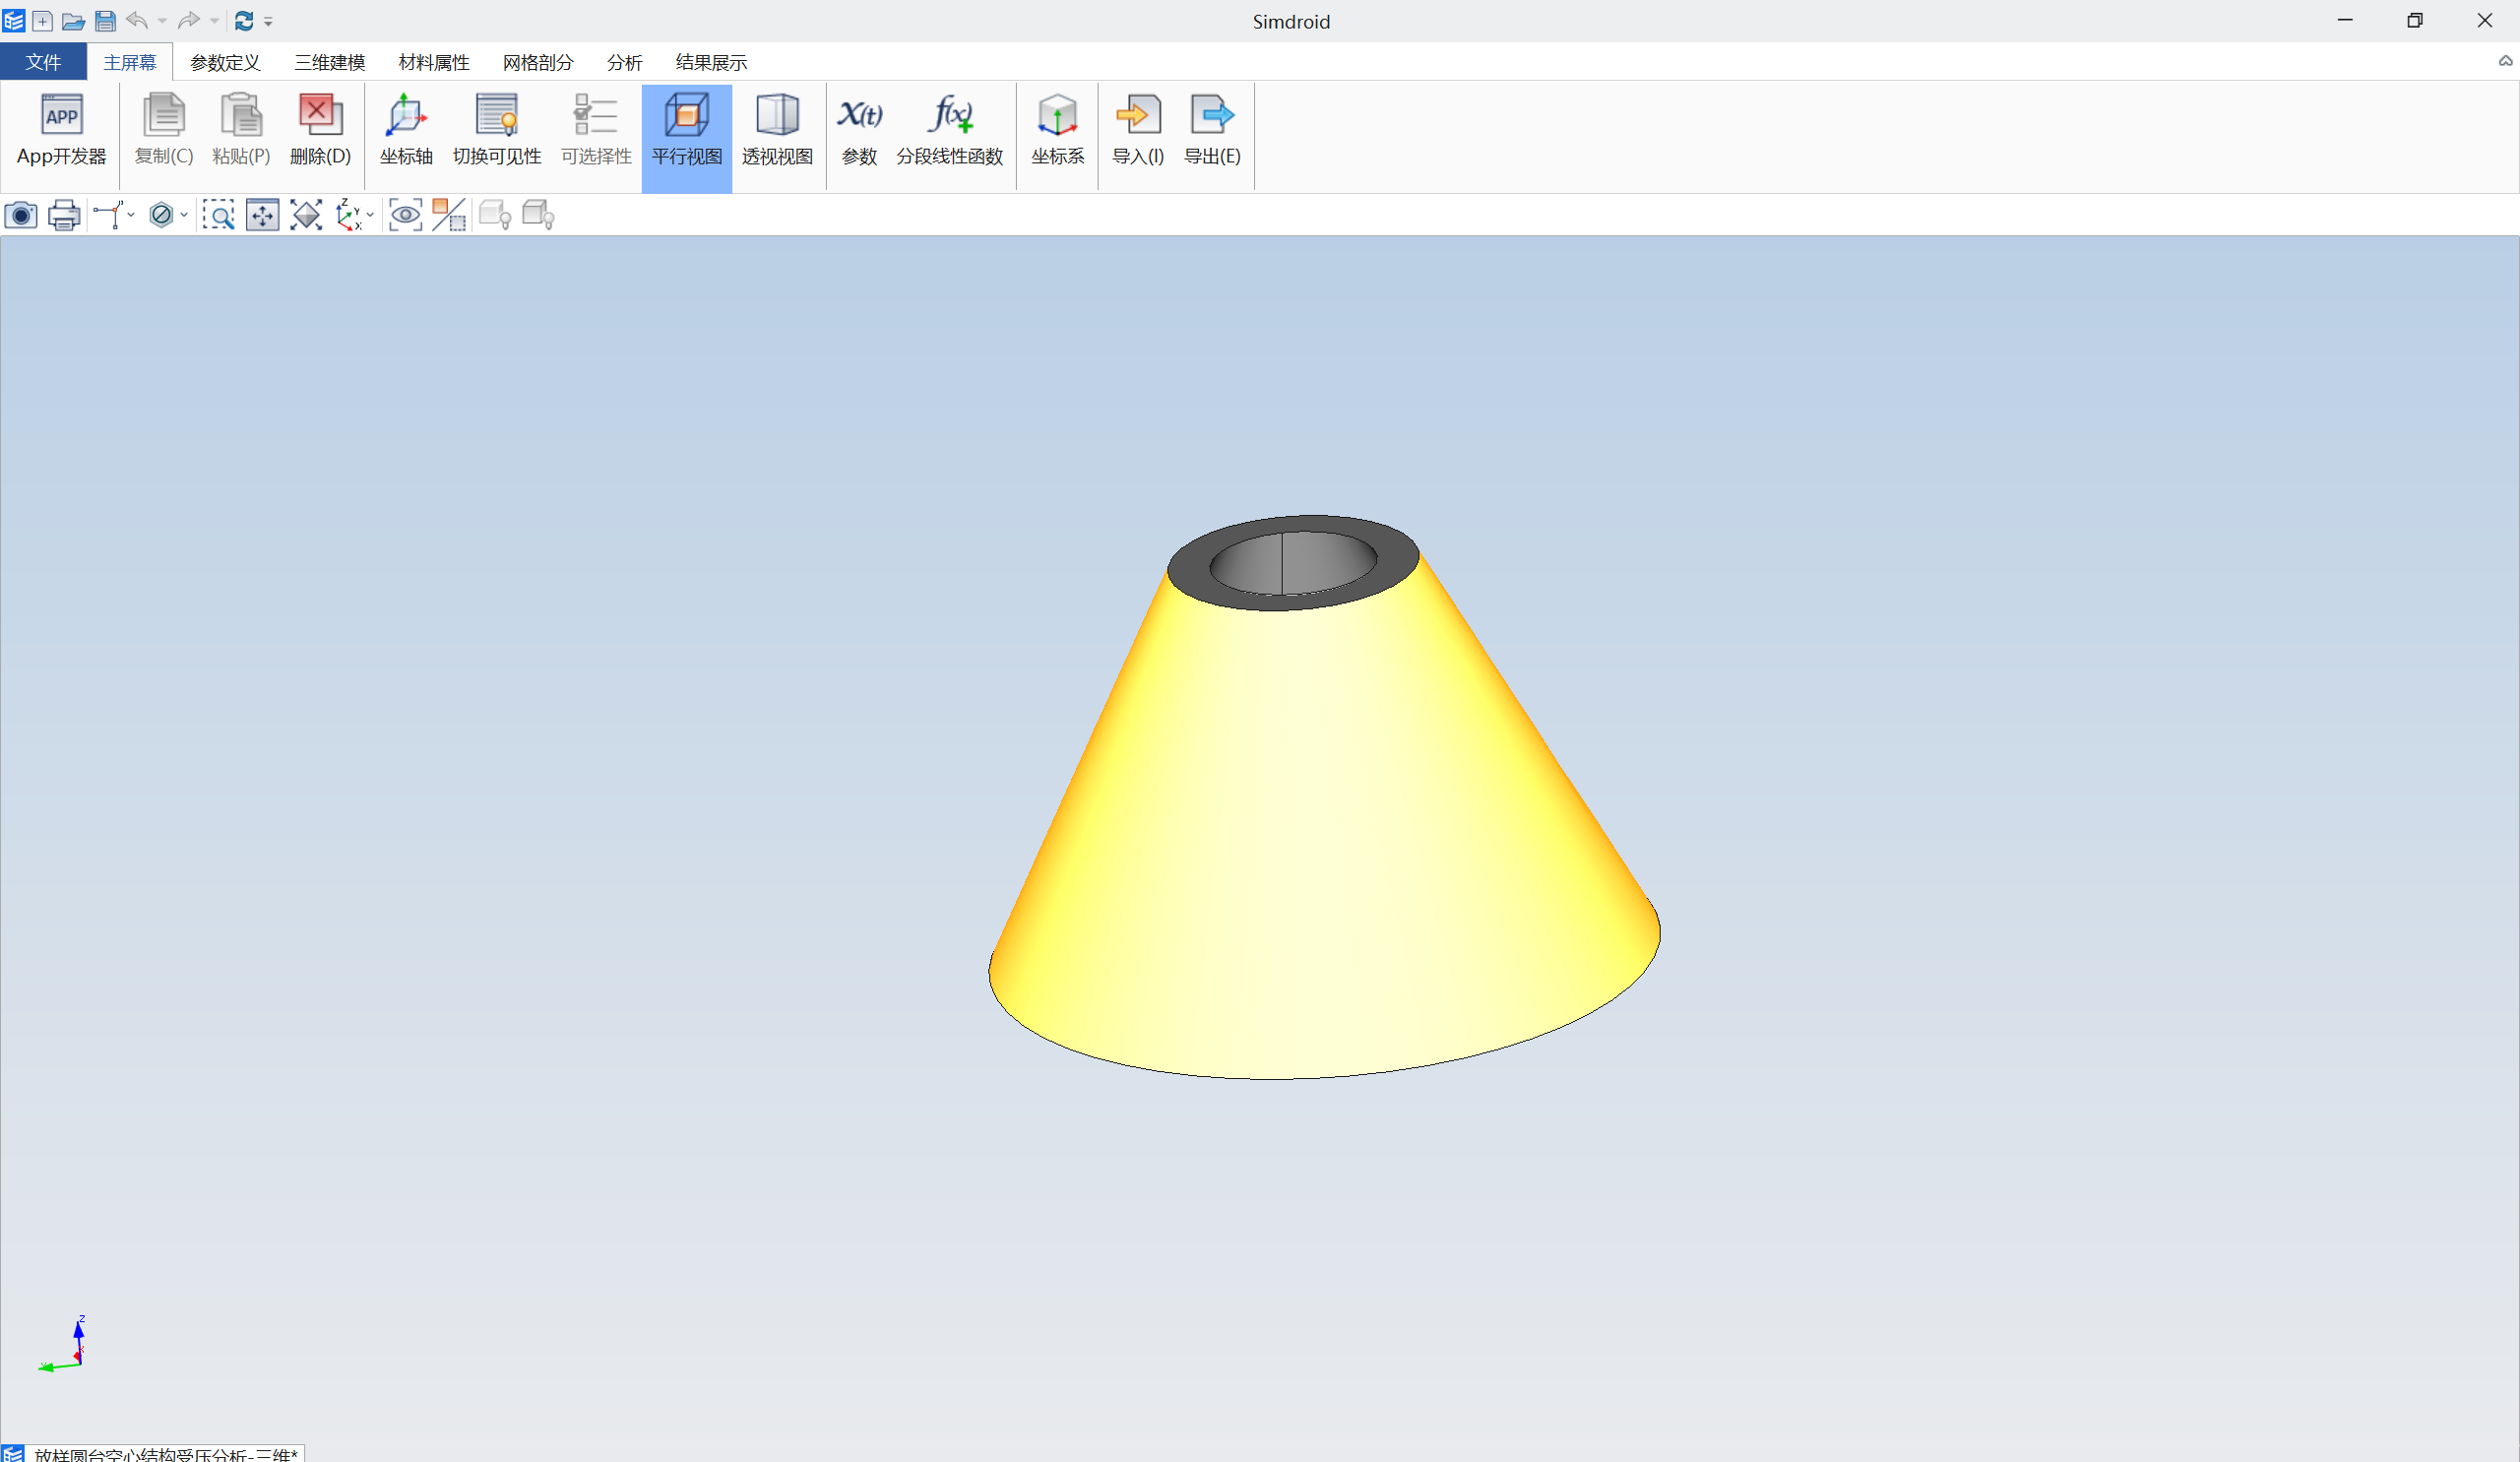The height and width of the screenshot is (1462, 2520).
Task: Activate the box zoom magnifier tool
Action: (x=218, y=215)
